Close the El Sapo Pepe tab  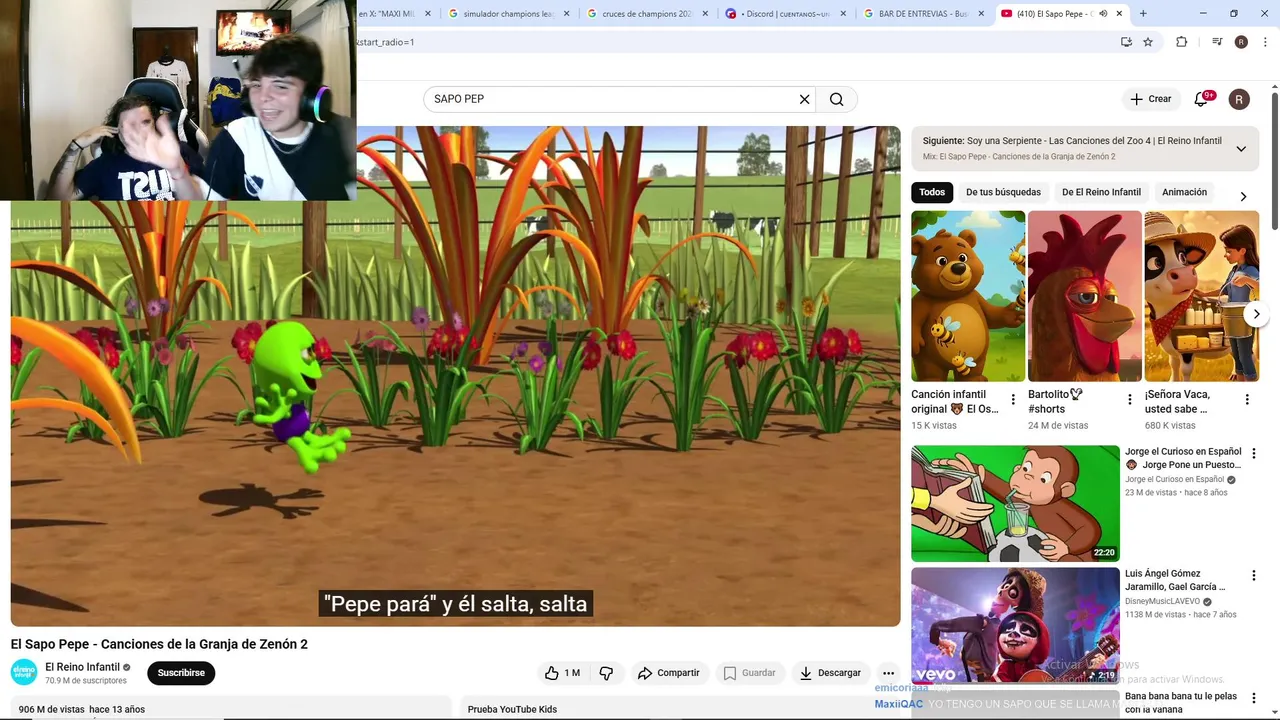point(1119,14)
